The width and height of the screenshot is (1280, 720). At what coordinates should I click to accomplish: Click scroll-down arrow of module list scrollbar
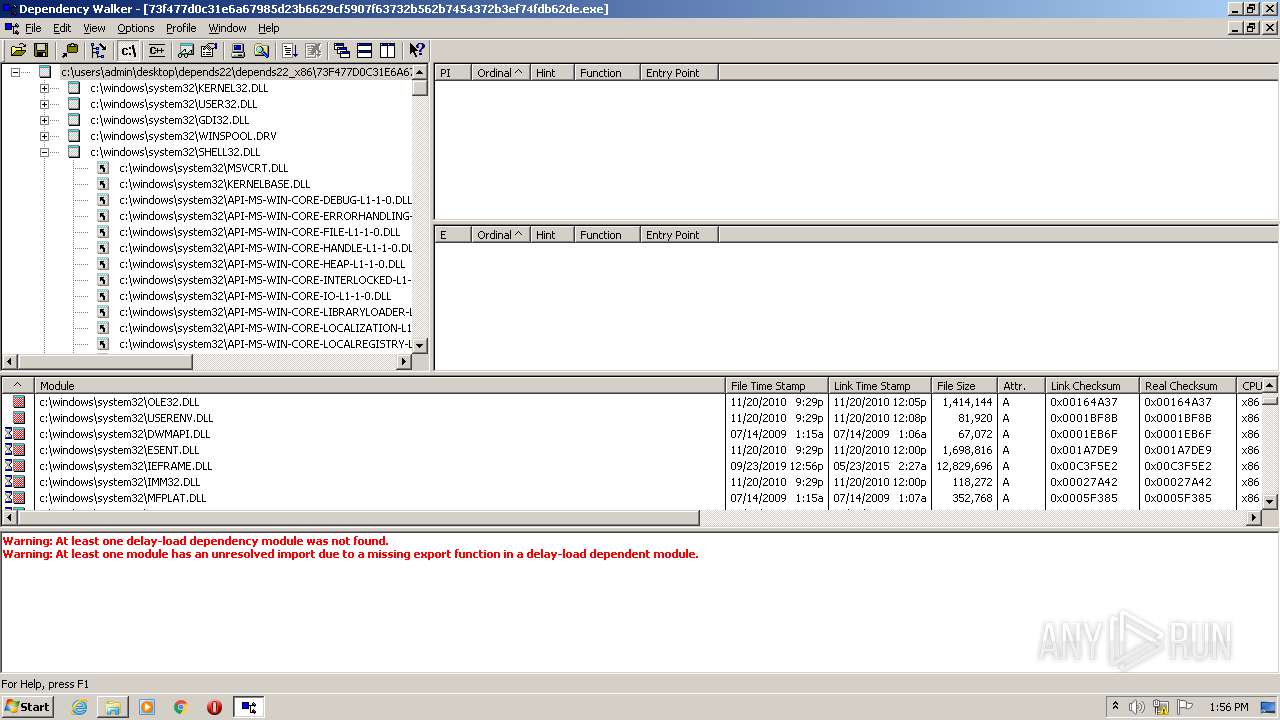coord(1270,501)
